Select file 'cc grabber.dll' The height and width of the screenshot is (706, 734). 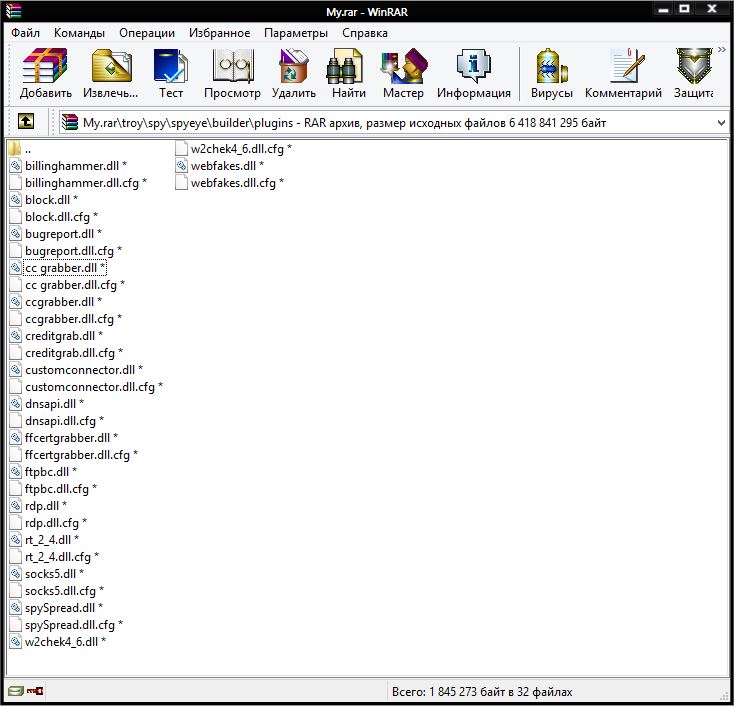(x=65, y=268)
